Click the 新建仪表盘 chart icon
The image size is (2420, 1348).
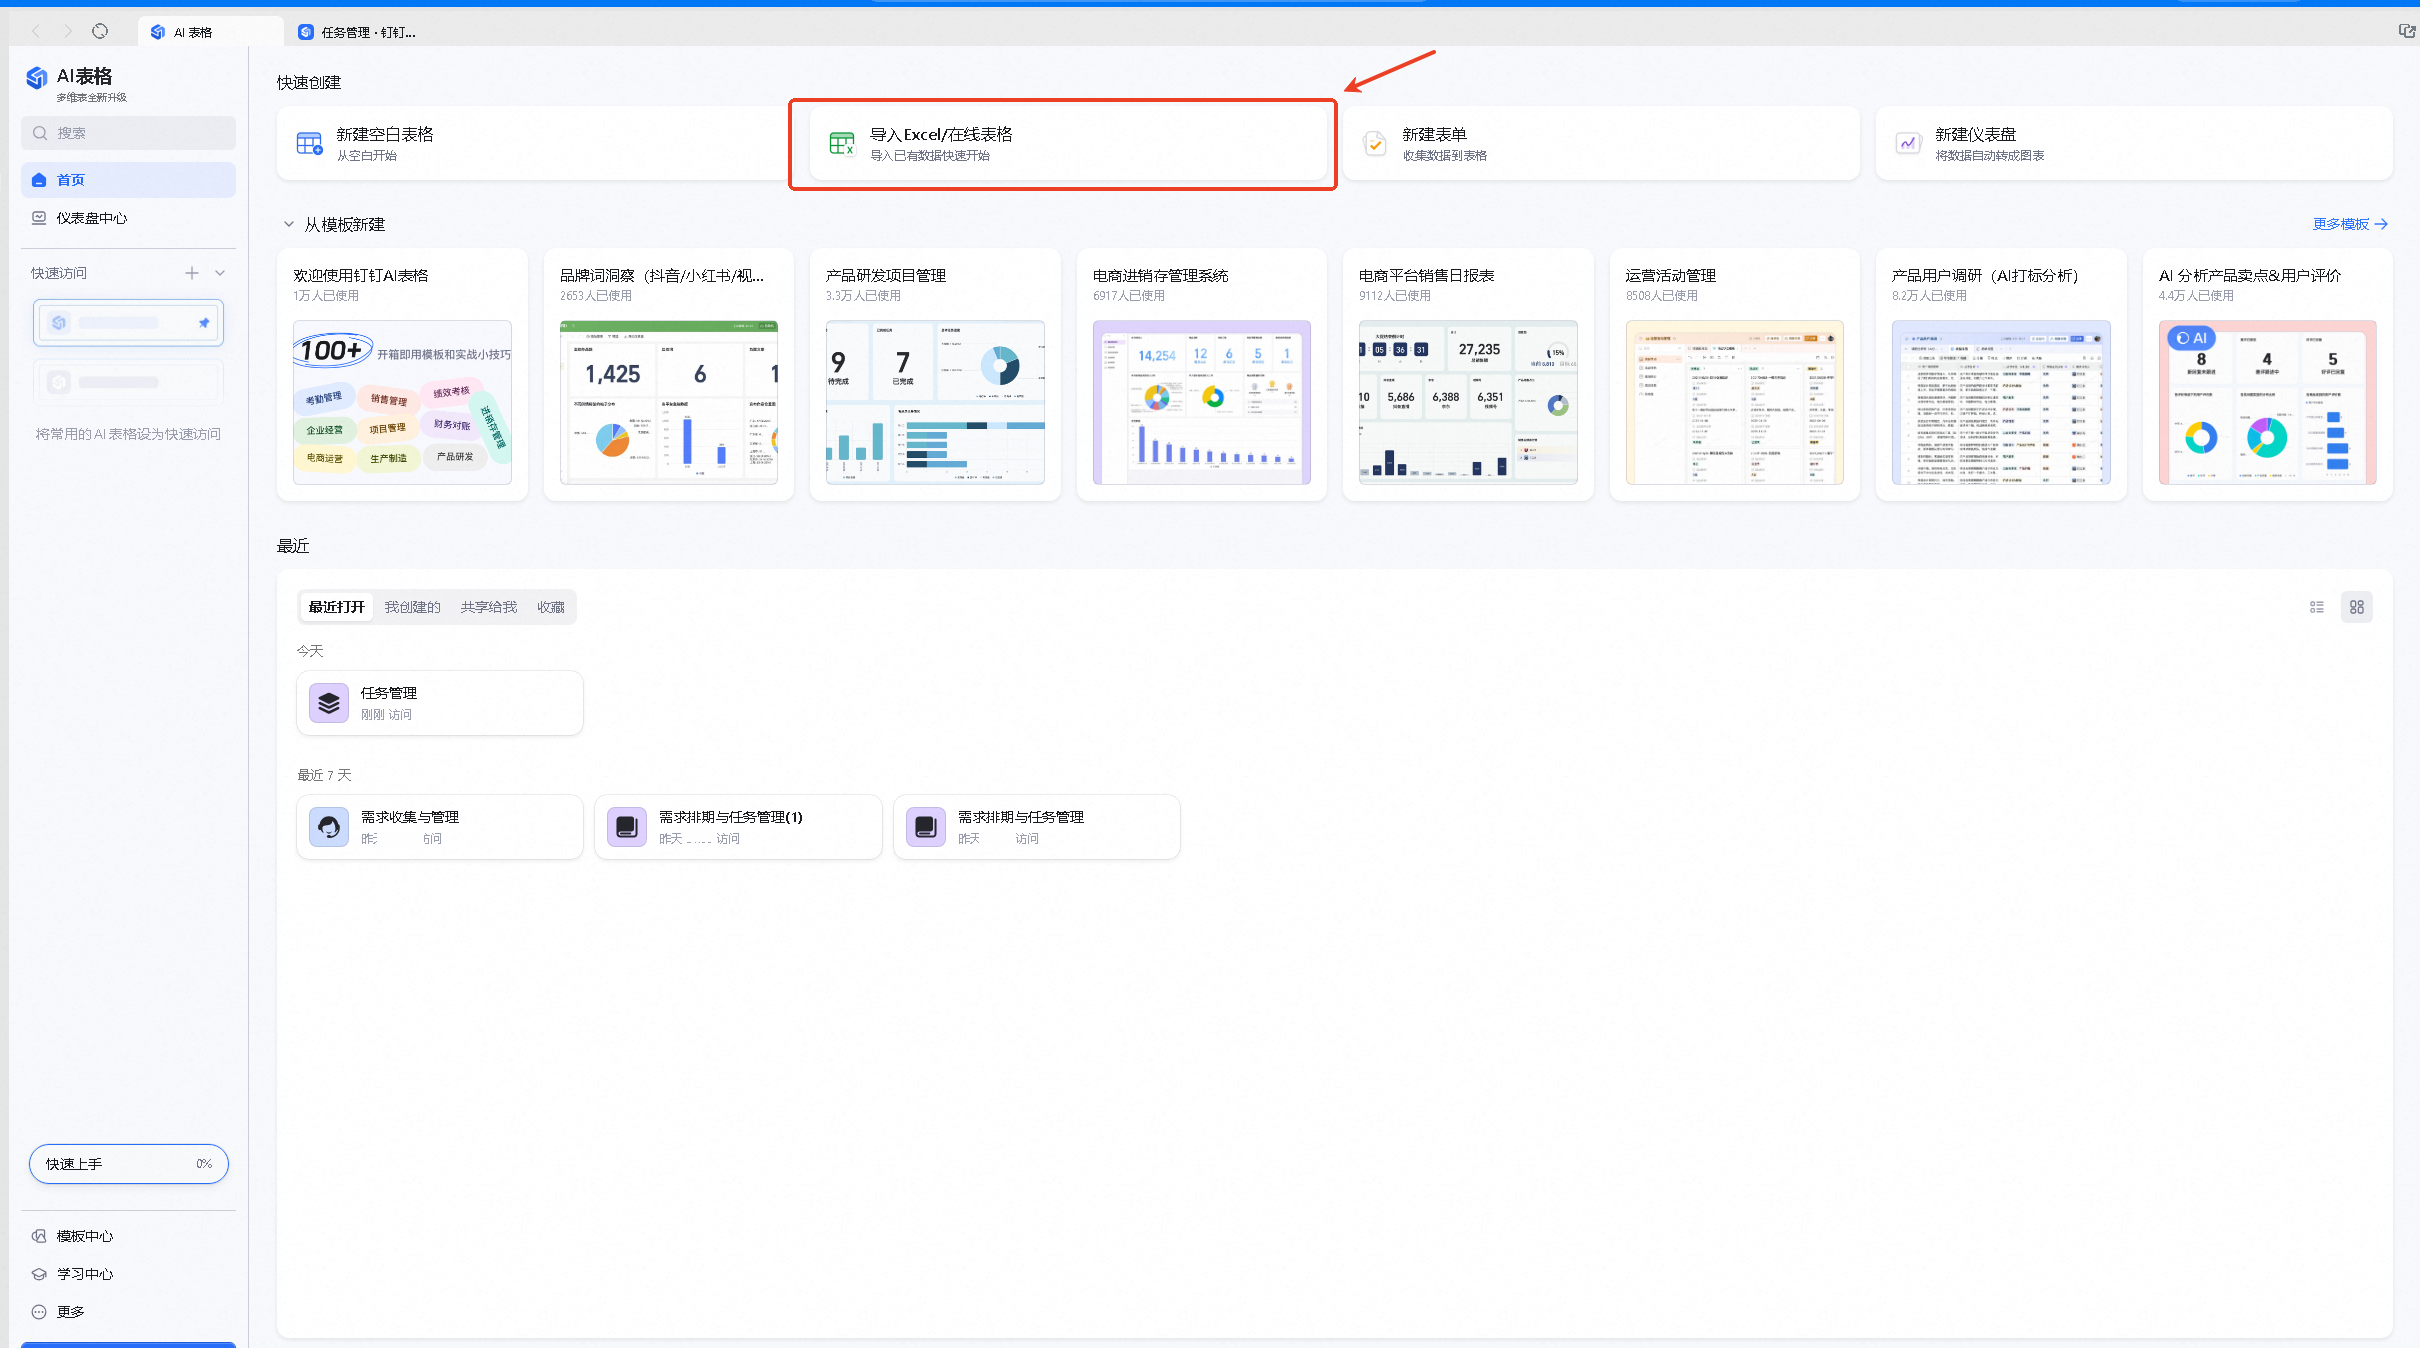pyautogui.click(x=1908, y=144)
